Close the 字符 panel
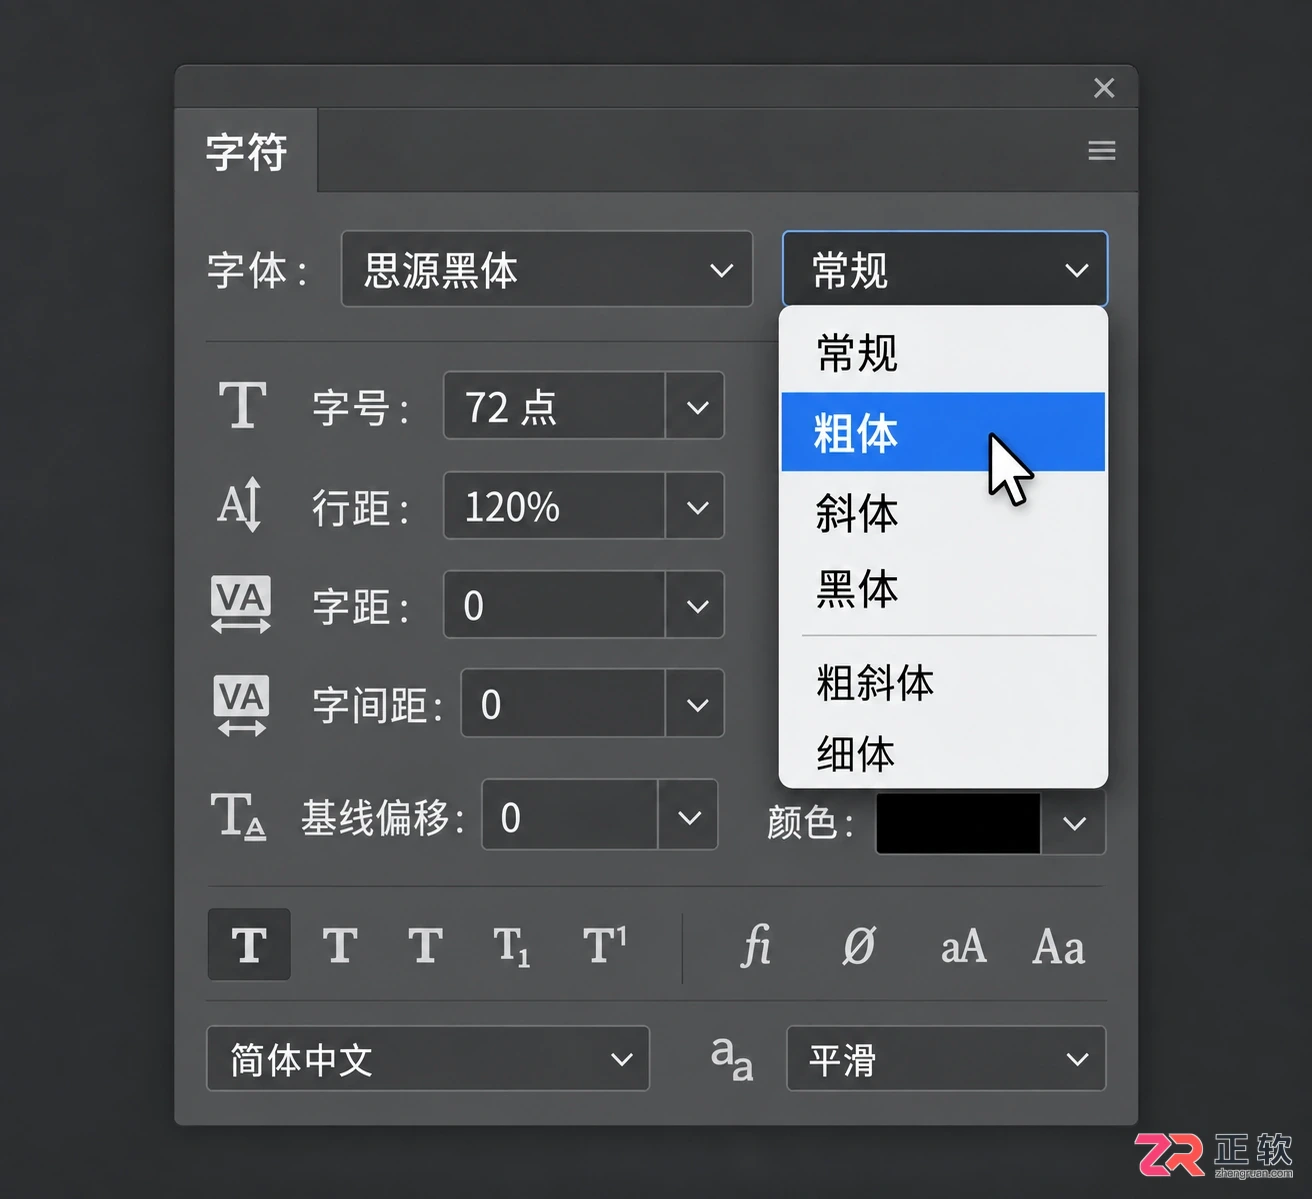The height and width of the screenshot is (1199, 1312). [x=1104, y=88]
